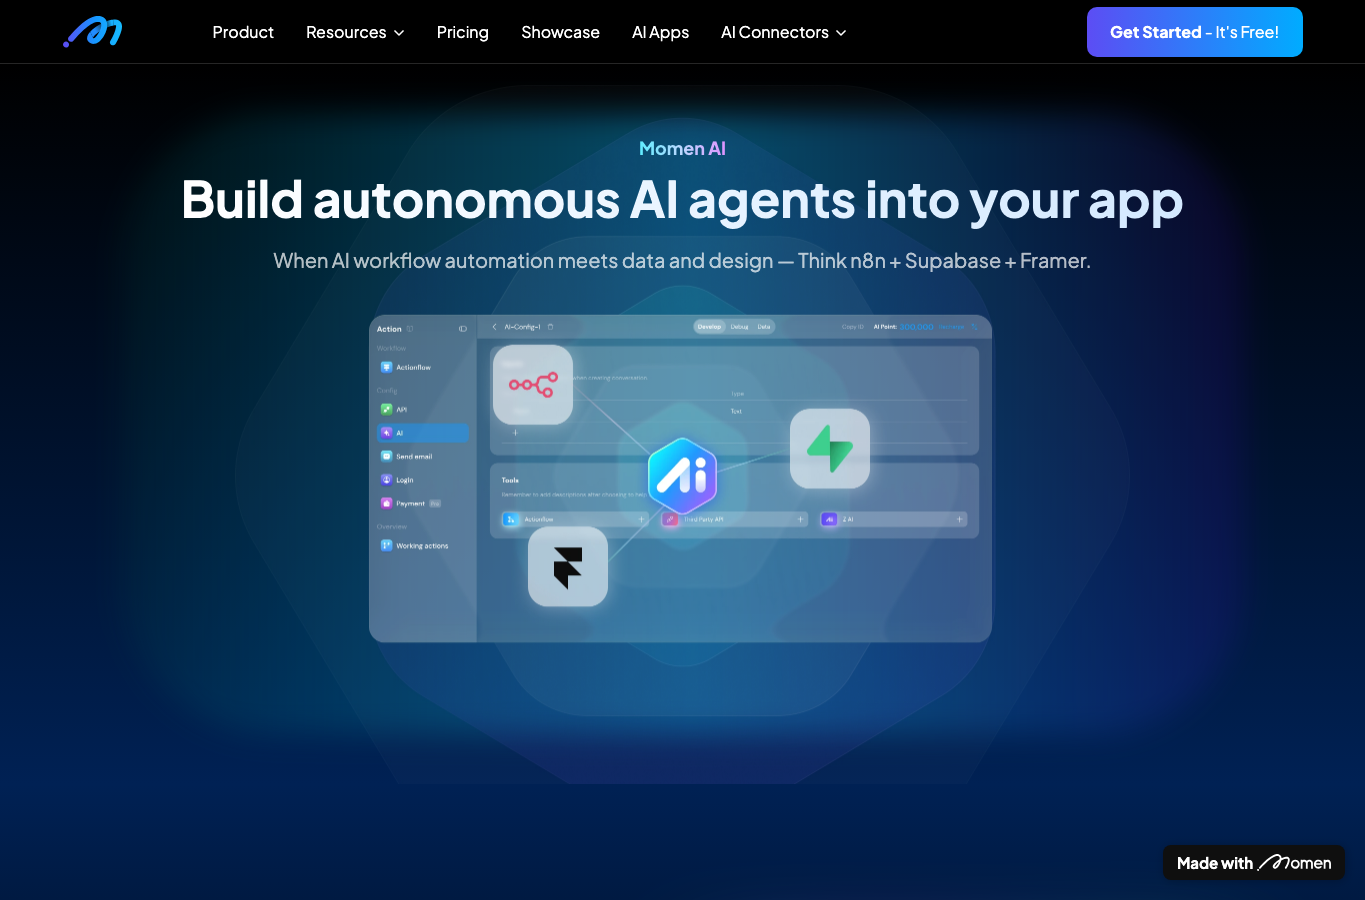Screen dimensions: 1365x900
Task: Navigate to AI Apps
Action: tap(660, 32)
